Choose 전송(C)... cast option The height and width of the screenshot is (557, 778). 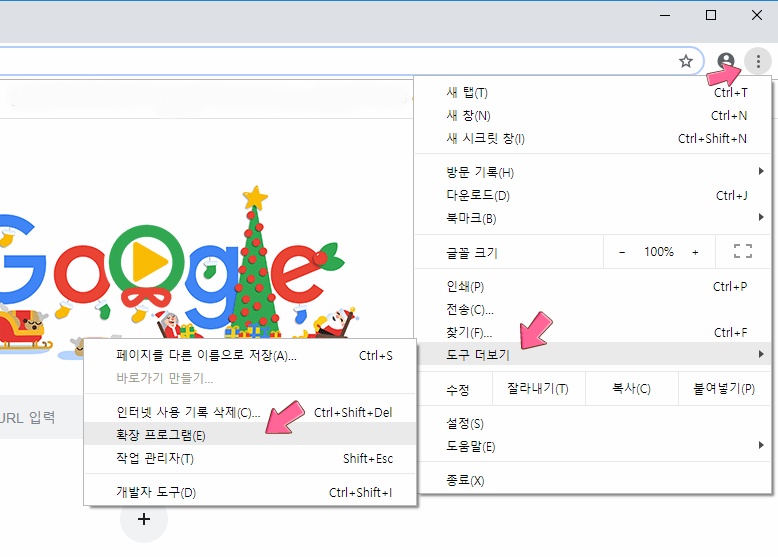pyautogui.click(x=593, y=309)
